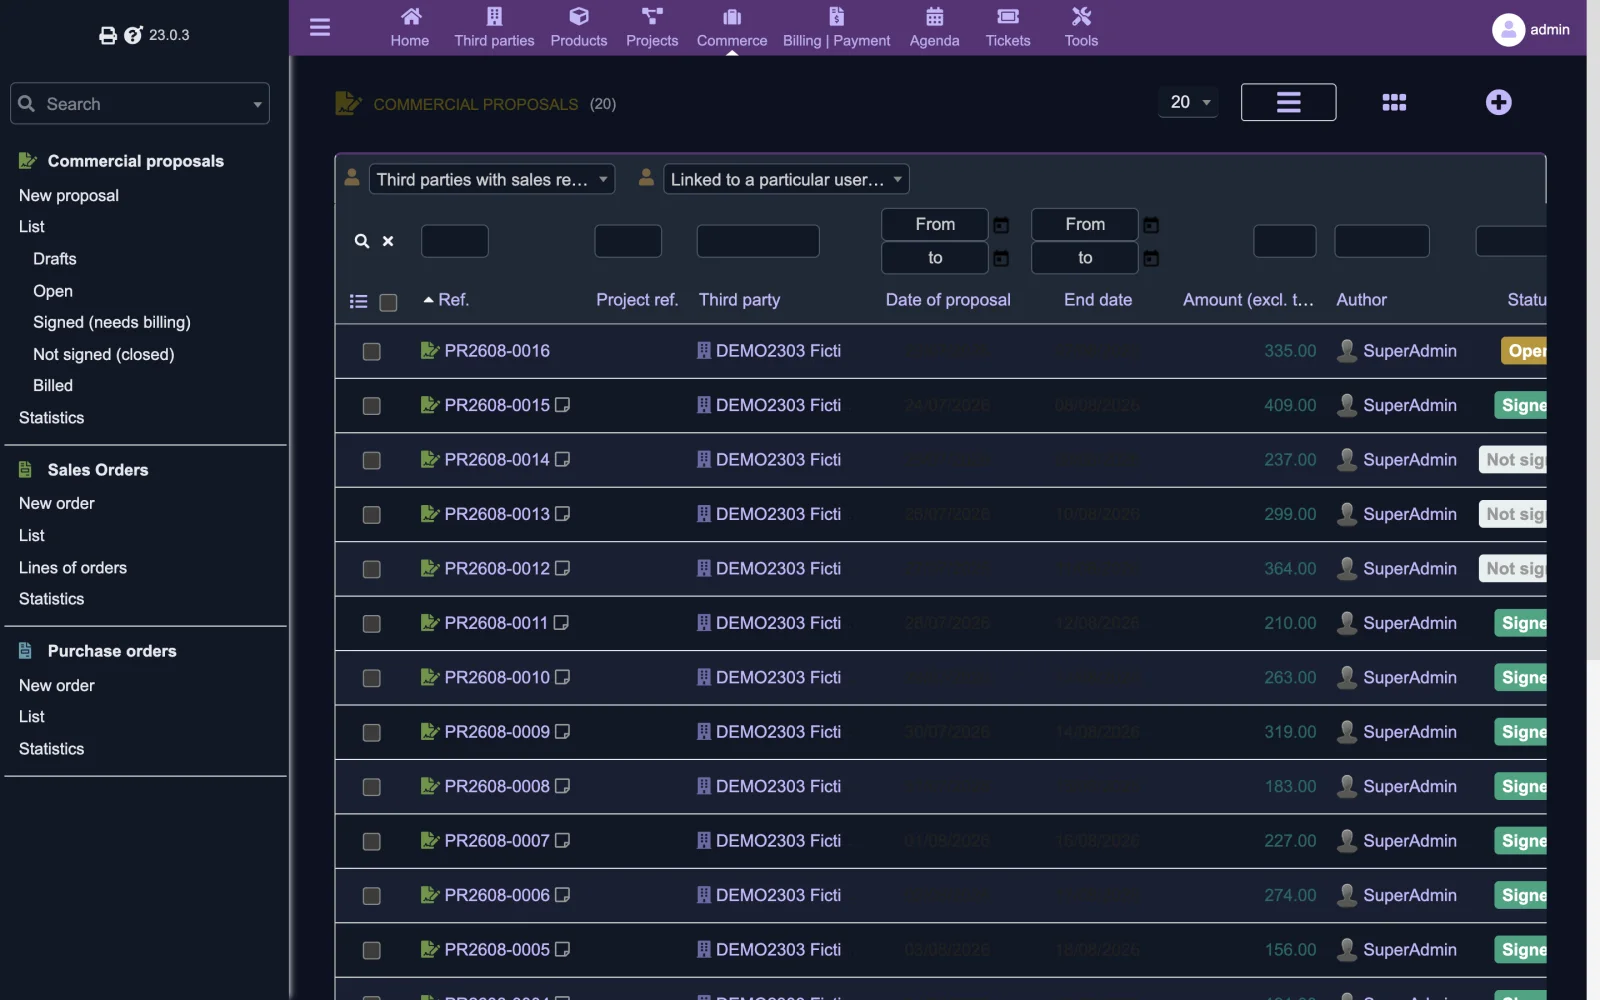
Task: Click the Project ref. filter input field
Action: click(628, 241)
